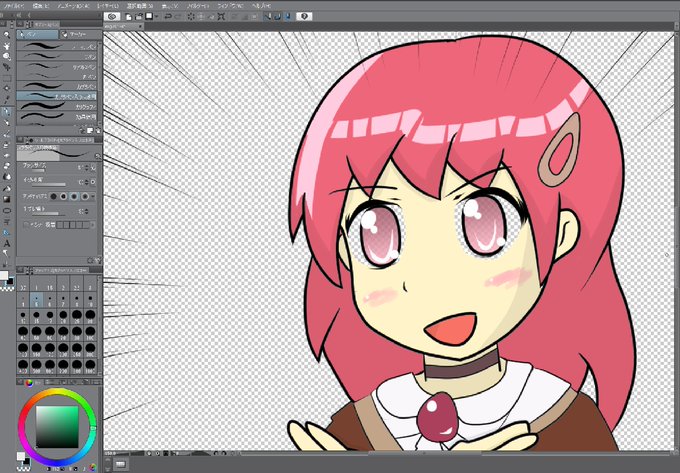680x473 pixels.
Task: Open the Save icon dropdown arrow
Action: click(x=156, y=16)
